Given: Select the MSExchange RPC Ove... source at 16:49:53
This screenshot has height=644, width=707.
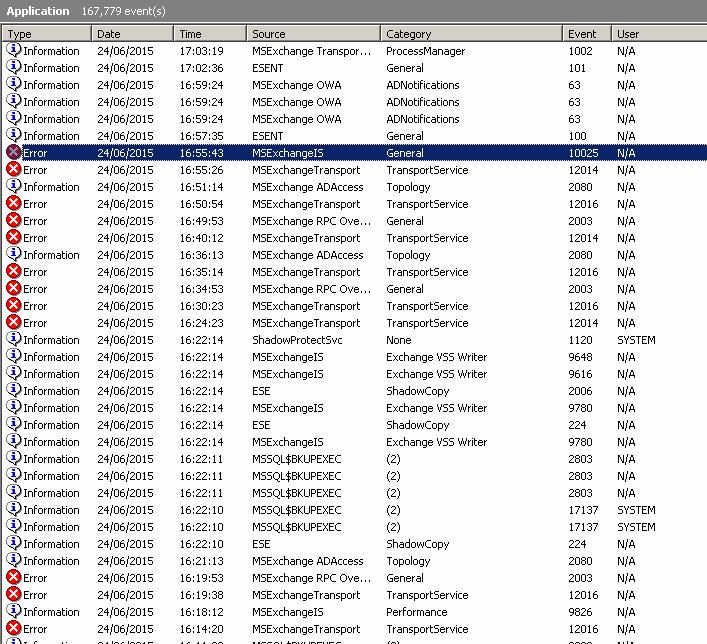Looking at the screenshot, I should (x=312, y=221).
